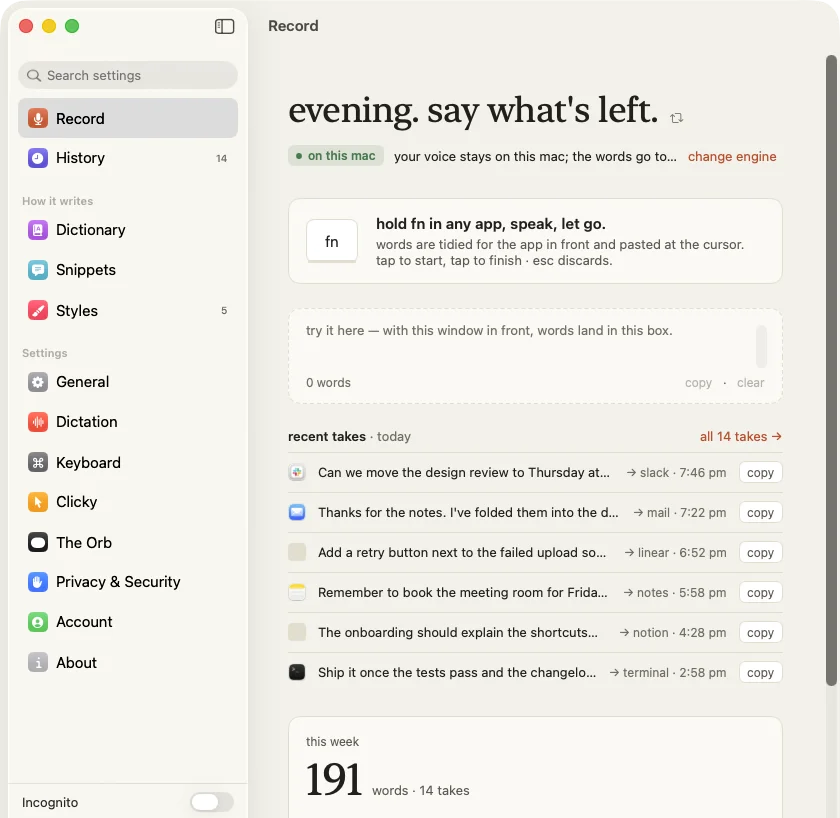Image resolution: width=840 pixels, height=818 pixels.
Task: View all 14 takes
Action: coord(740,437)
